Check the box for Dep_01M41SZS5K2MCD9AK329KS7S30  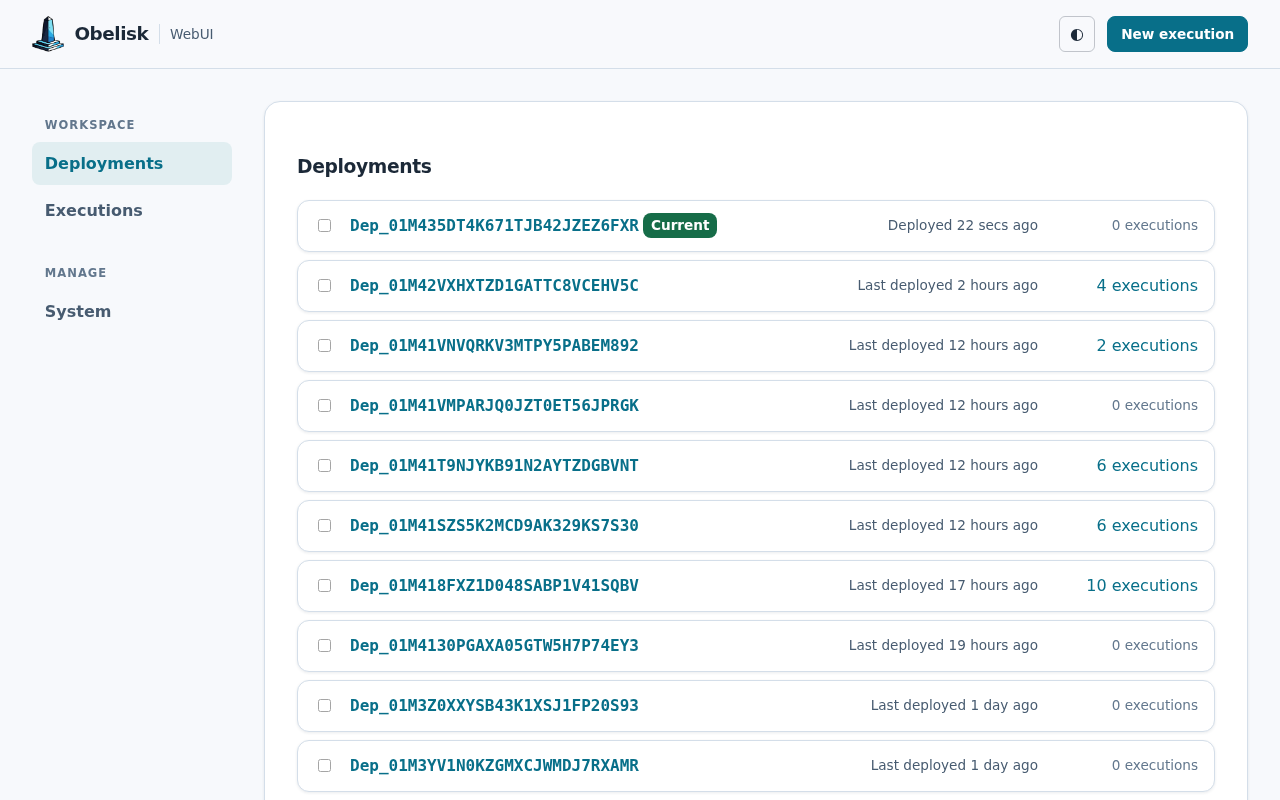click(x=324, y=525)
